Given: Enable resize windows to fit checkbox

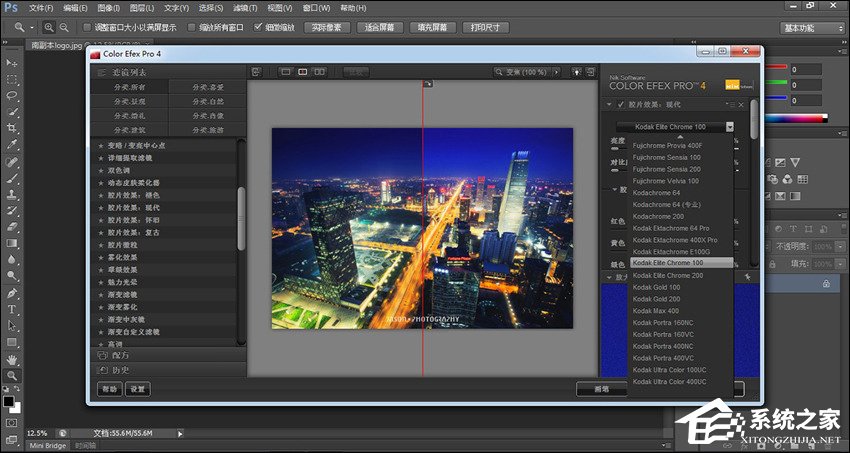Looking at the screenshot, I should tap(86, 27).
